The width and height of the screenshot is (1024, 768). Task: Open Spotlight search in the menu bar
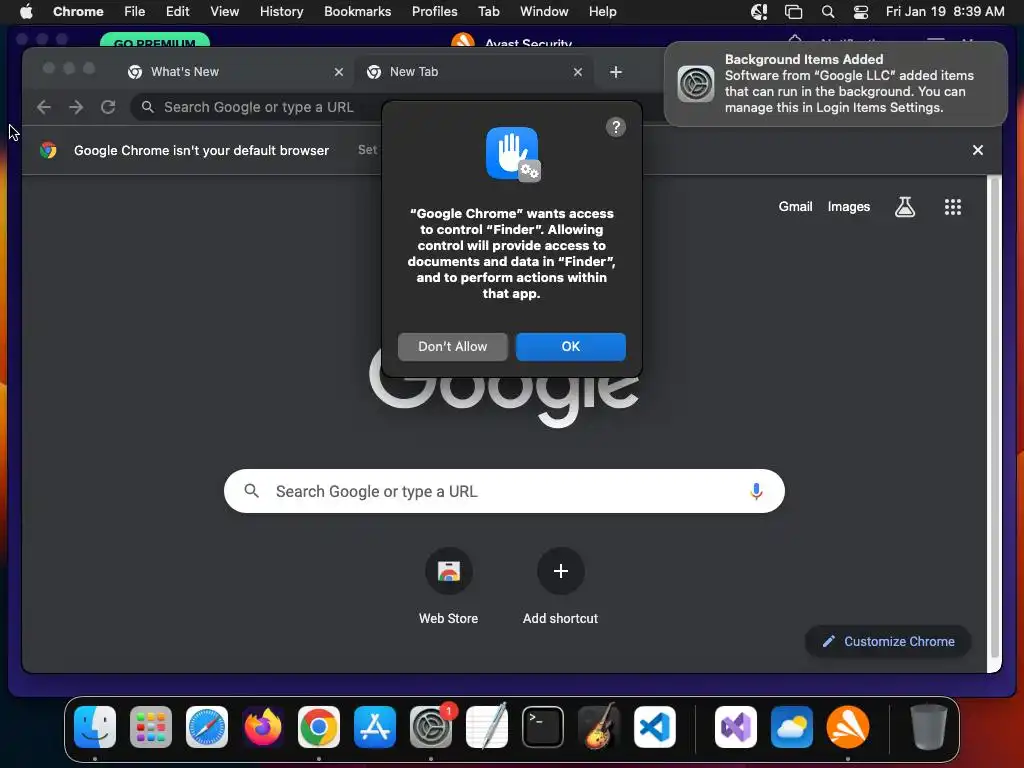pyautogui.click(x=827, y=11)
